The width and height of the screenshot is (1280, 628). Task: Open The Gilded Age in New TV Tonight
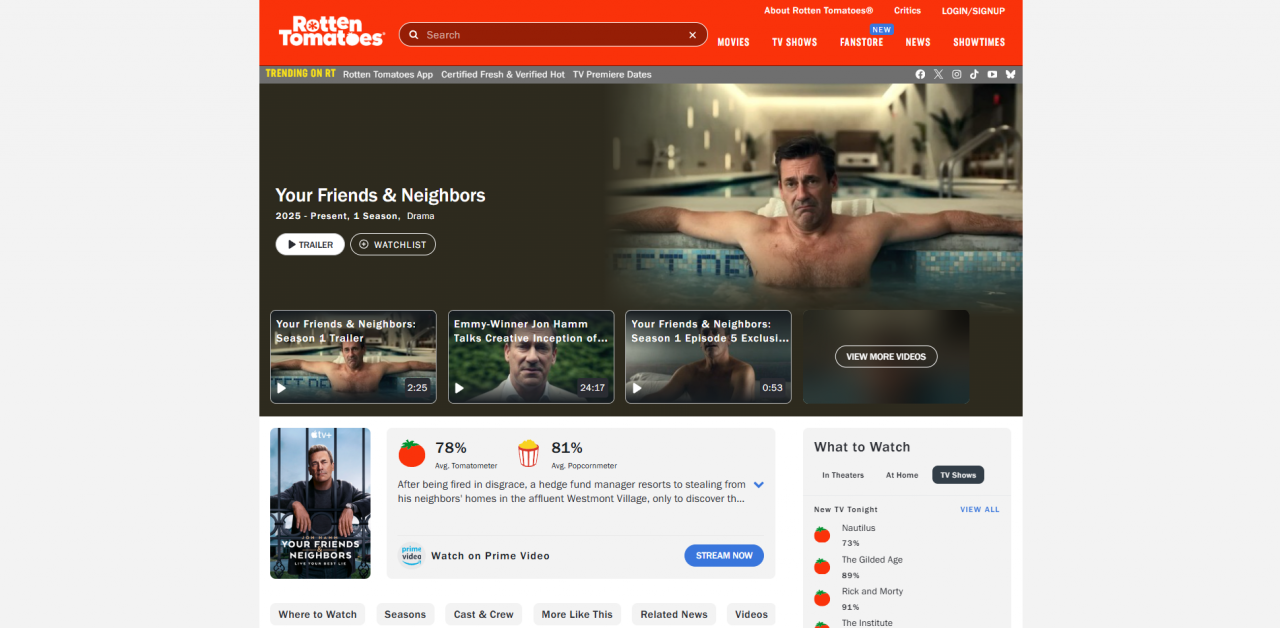873,560
